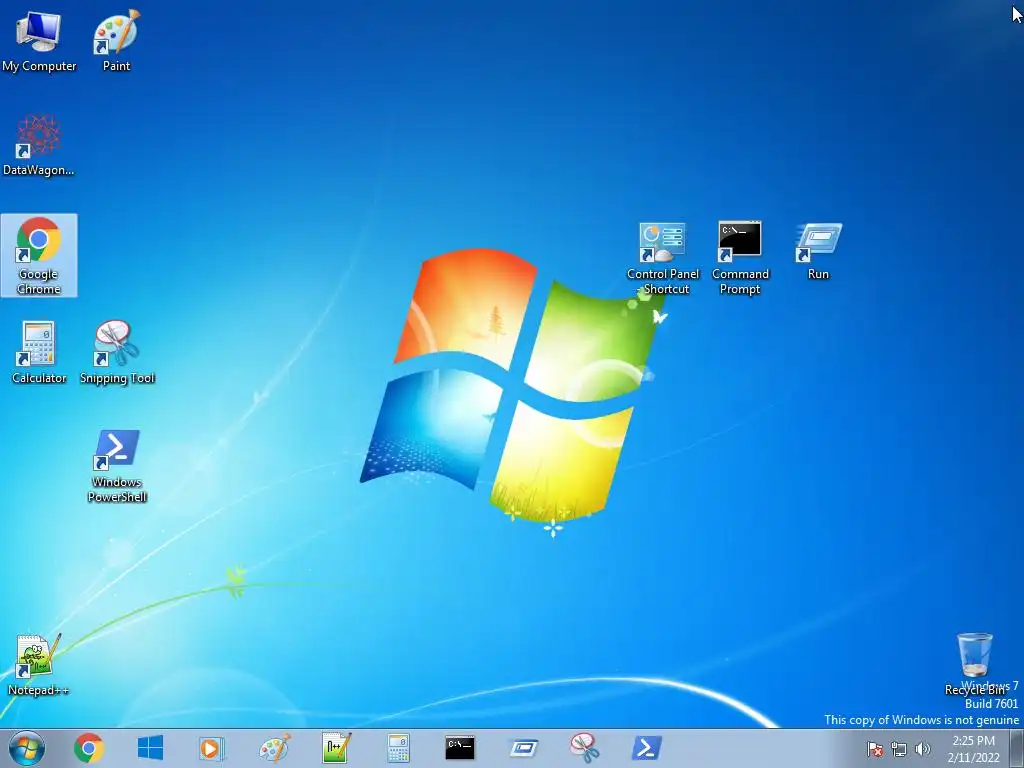The height and width of the screenshot is (768, 1024).
Task: Open Command Prompt from the taskbar
Action: [460, 748]
